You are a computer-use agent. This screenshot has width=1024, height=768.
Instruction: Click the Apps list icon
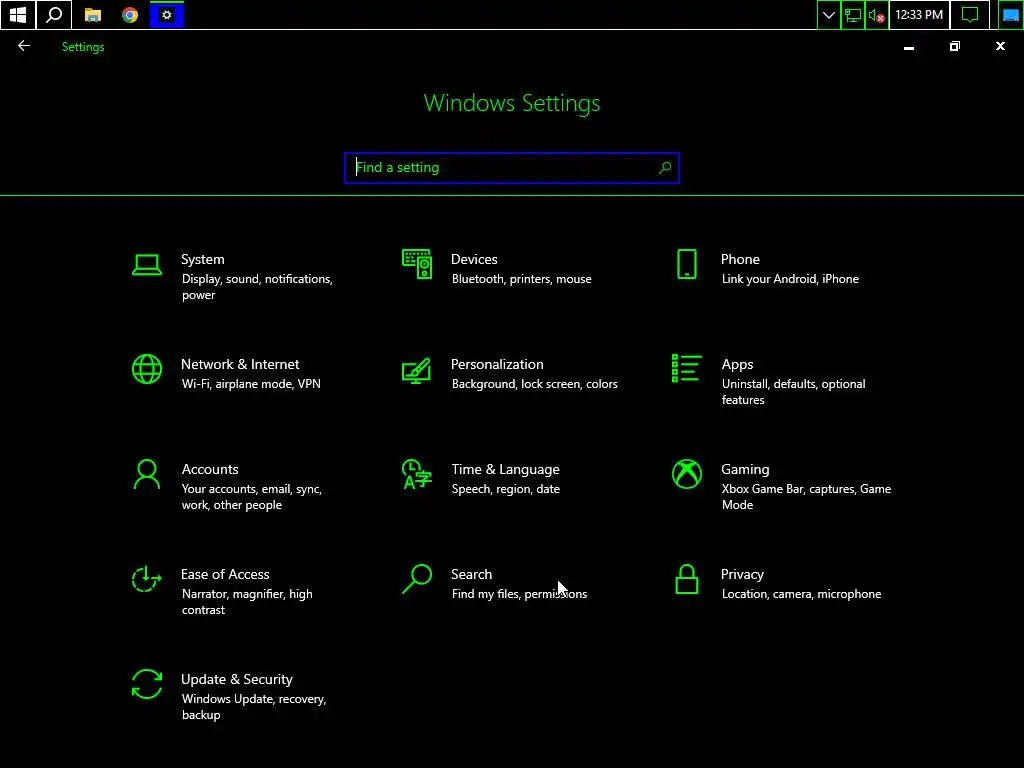tap(686, 368)
